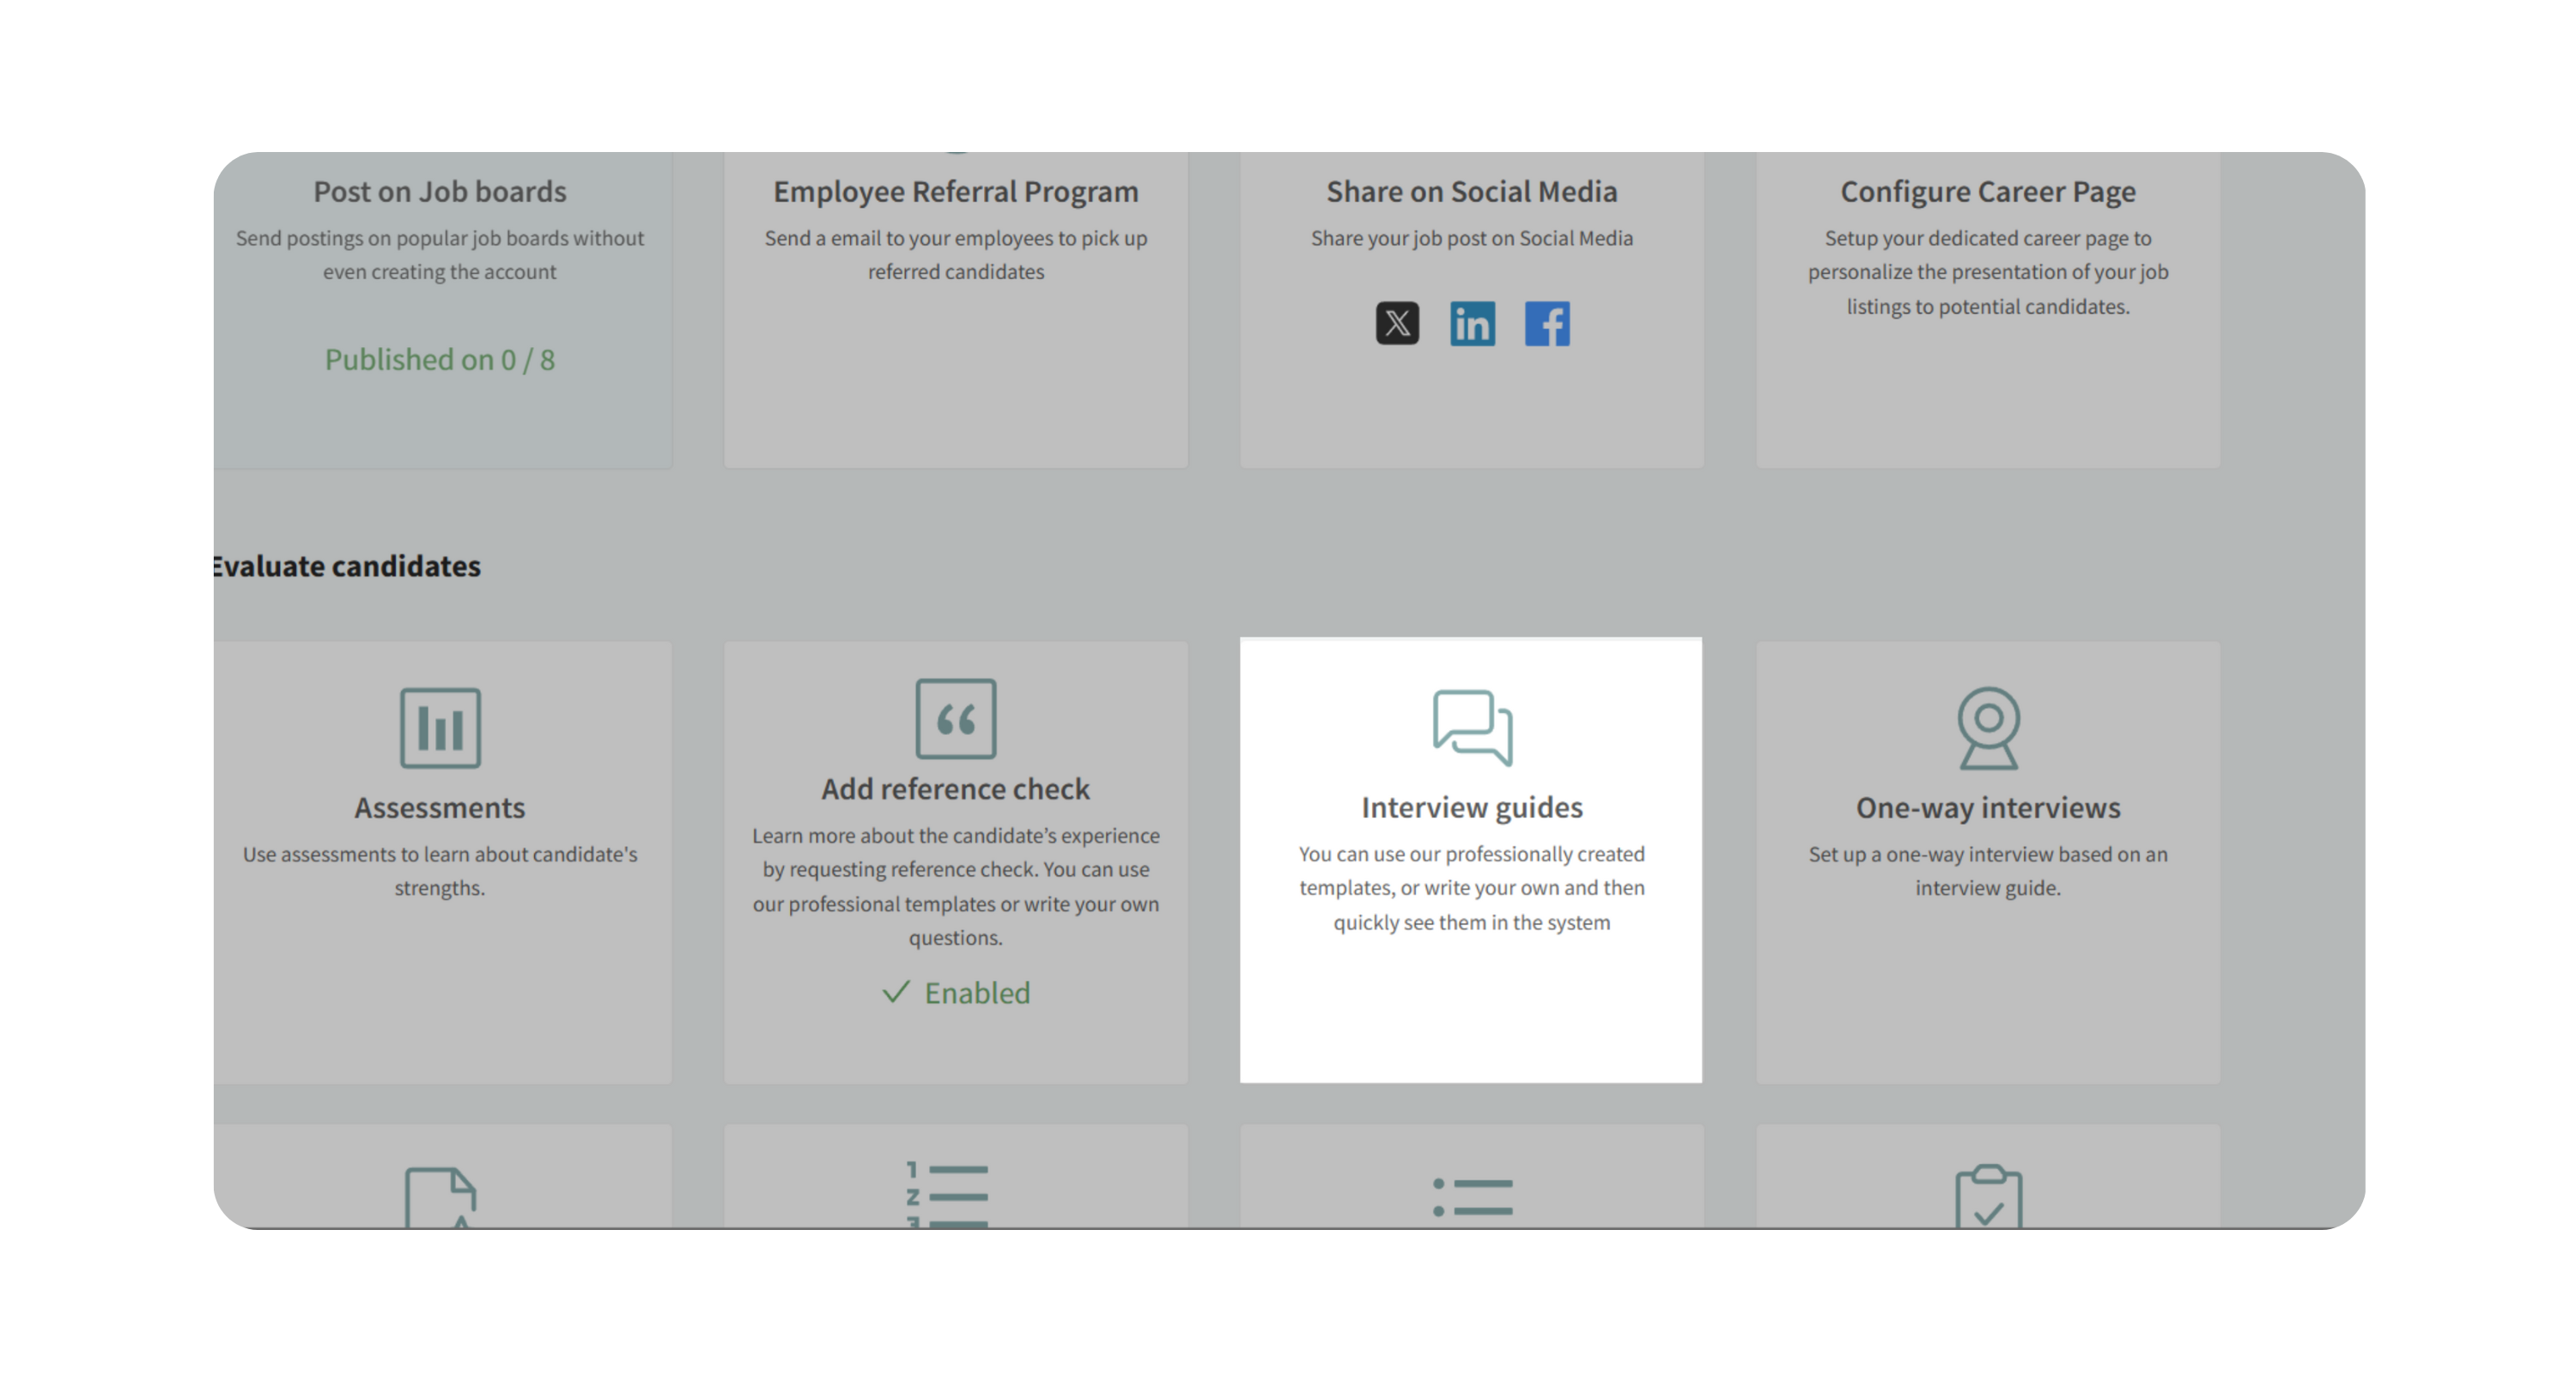
Task: Click the One-way interviews webcam icon
Action: coord(1988,728)
